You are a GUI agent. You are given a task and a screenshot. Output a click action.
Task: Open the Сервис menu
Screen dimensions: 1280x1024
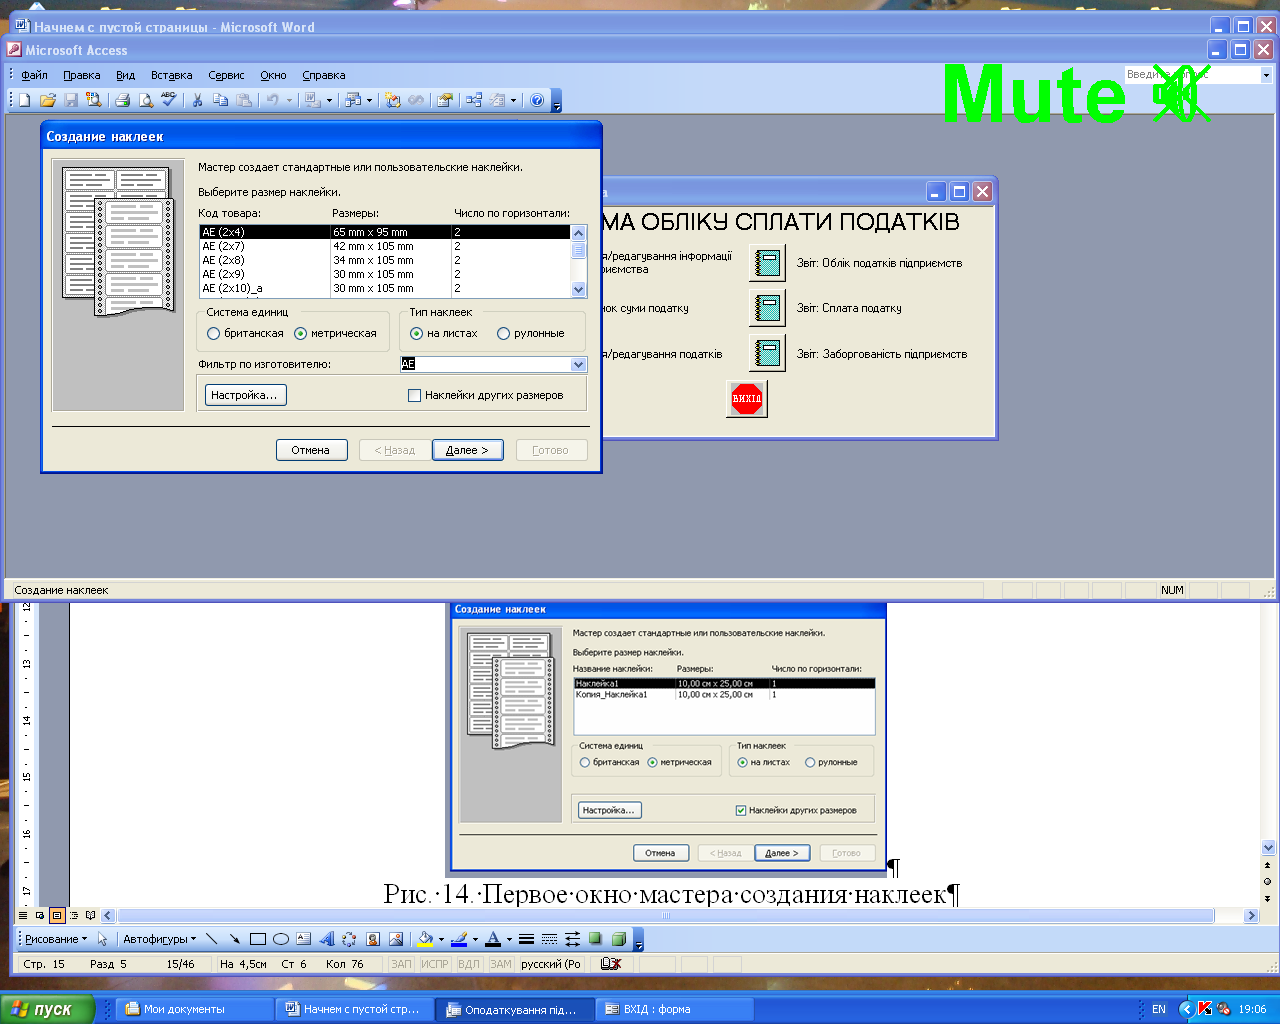coord(226,75)
